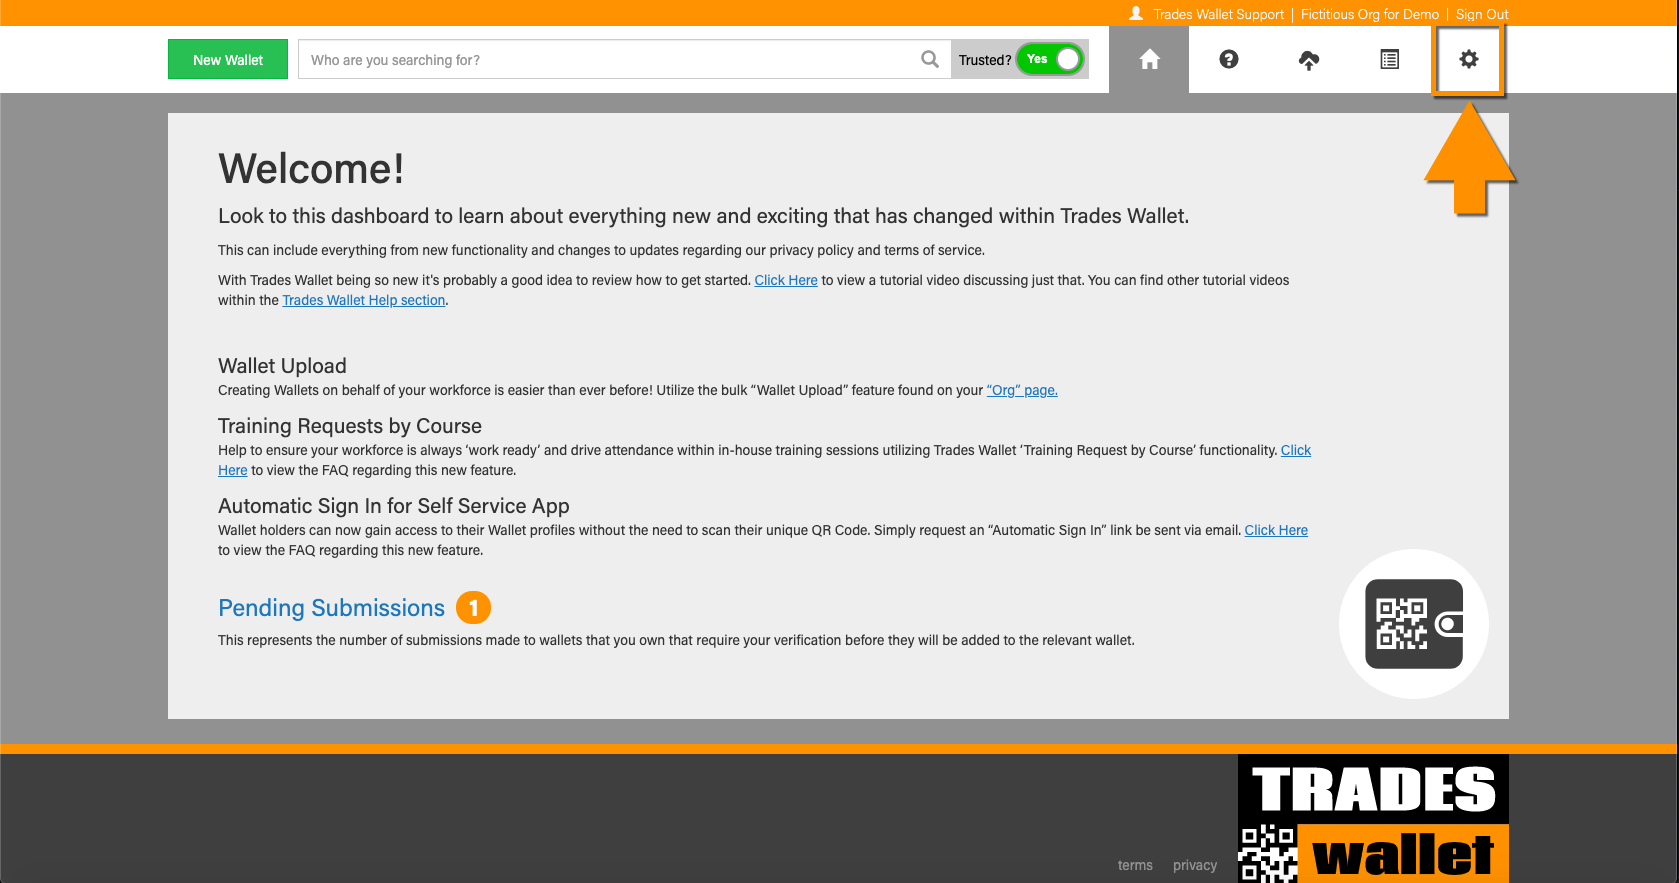1679x883 pixels.
Task: Click the New Wallet button
Action: pos(228,60)
